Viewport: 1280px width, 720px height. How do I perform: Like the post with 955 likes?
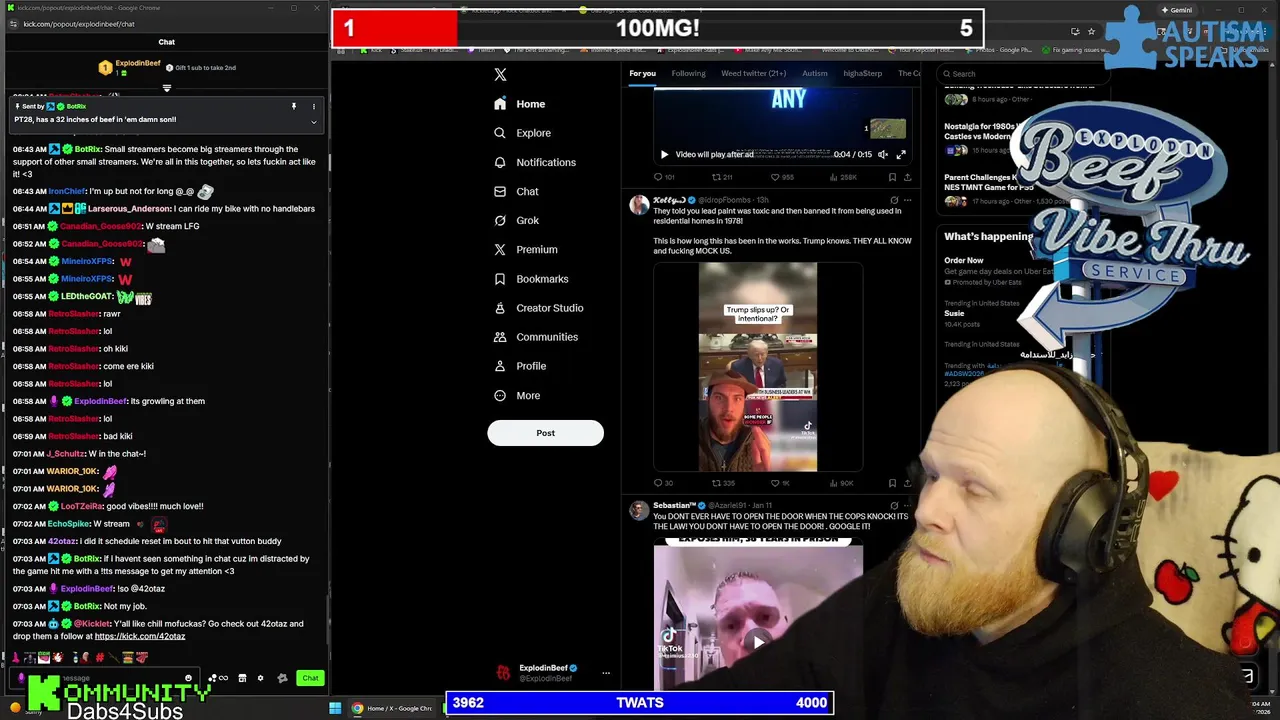(782, 177)
